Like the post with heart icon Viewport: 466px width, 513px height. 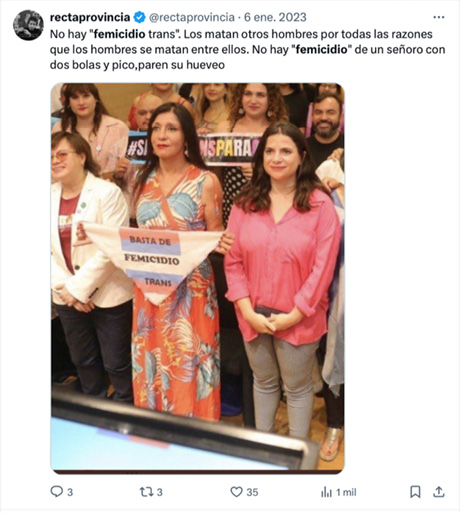[236, 492]
